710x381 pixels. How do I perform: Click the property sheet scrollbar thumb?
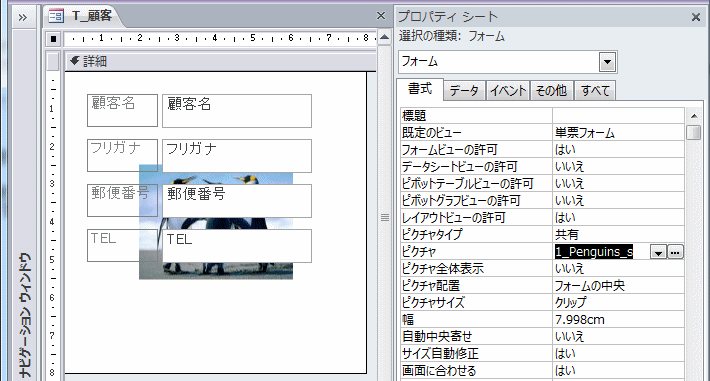click(x=694, y=133)
